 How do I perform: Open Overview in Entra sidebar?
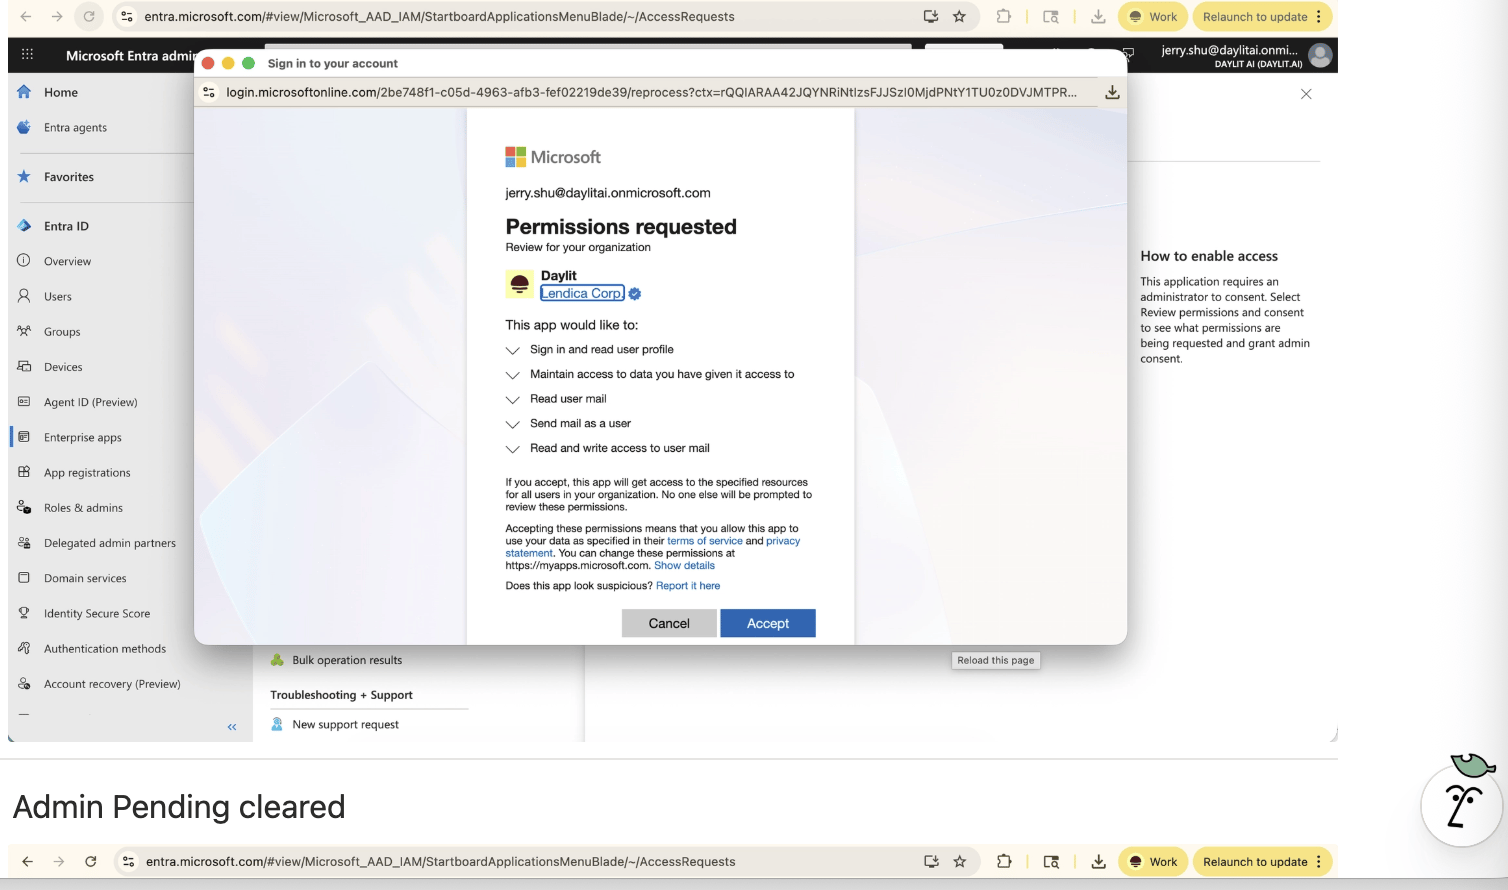click(x=67, y=261)
